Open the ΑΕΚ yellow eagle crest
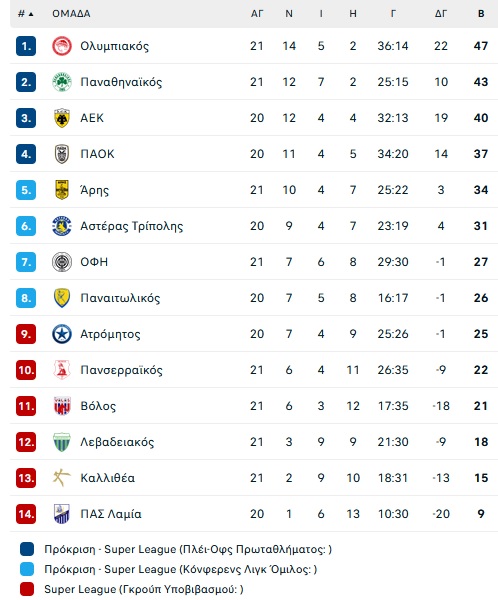The height and width of the screenshot is (600, 498). tap(62, 118)
